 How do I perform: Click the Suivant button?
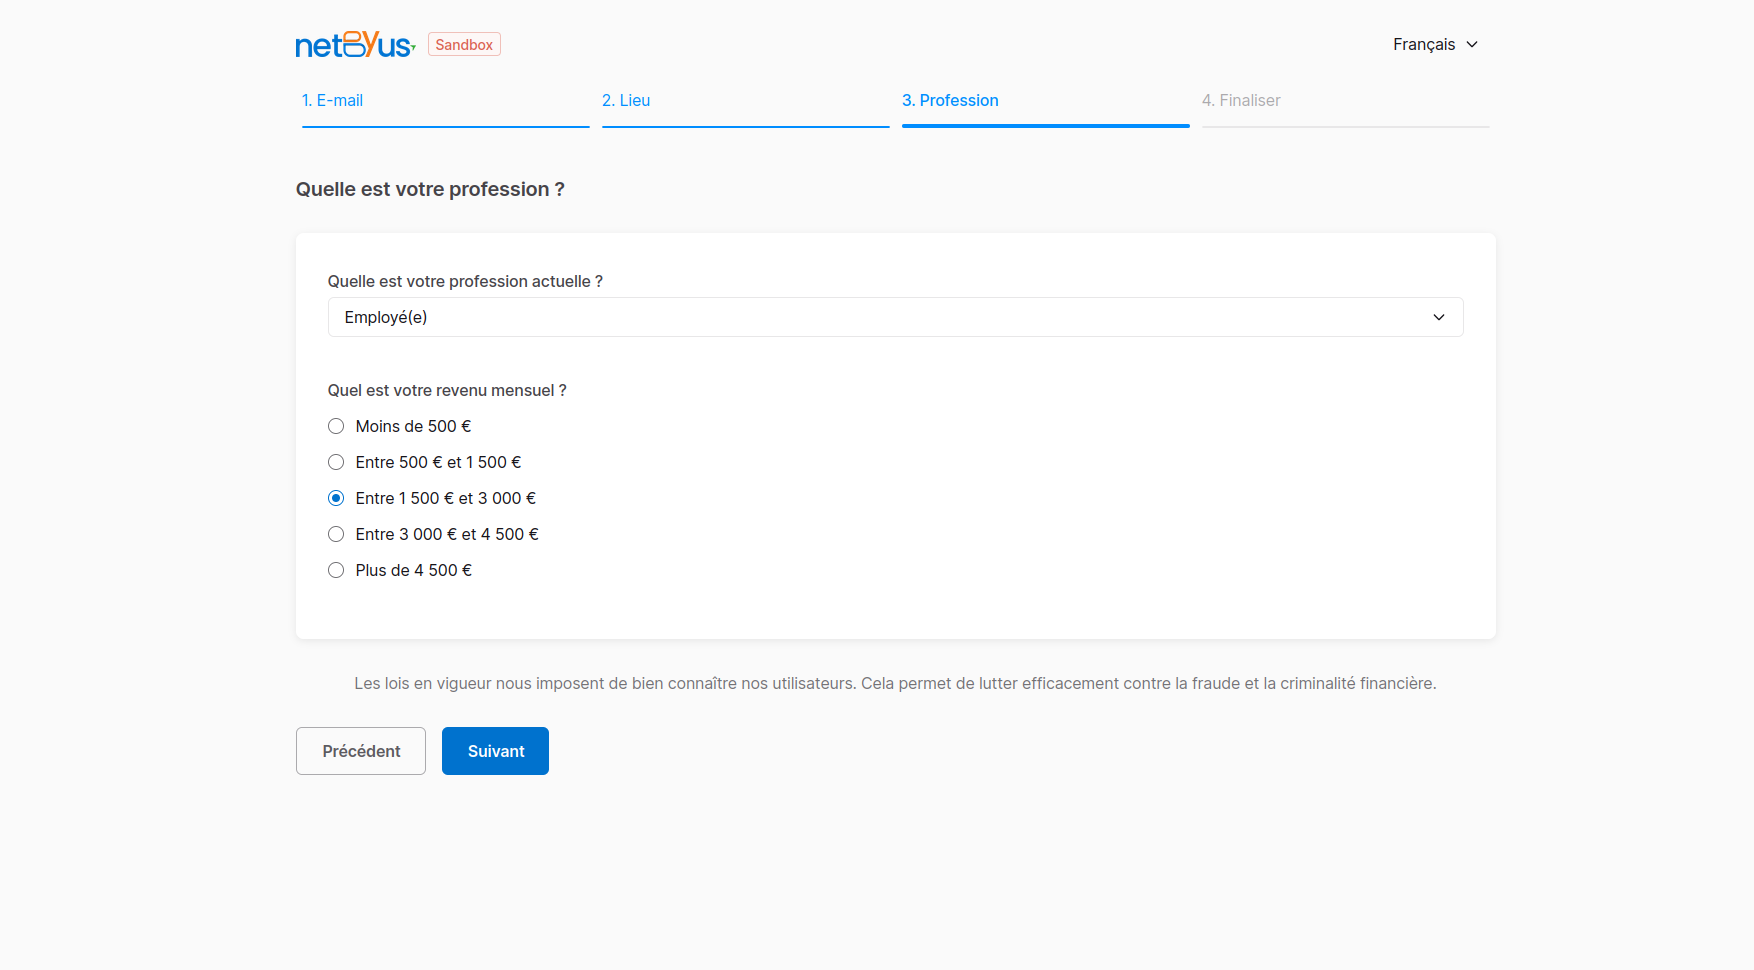(x=495, y=751)
